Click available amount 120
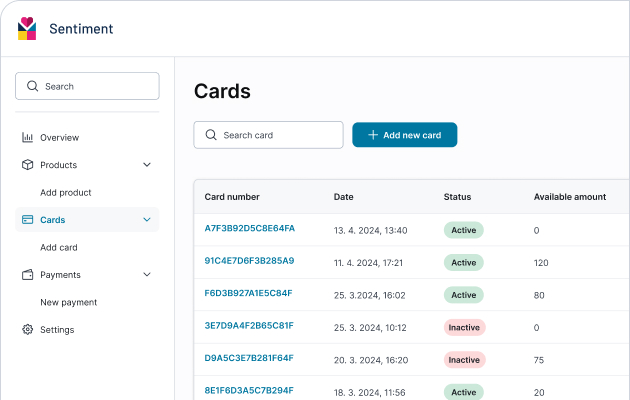This screenshot has height=400, width=630. [541, 263]
